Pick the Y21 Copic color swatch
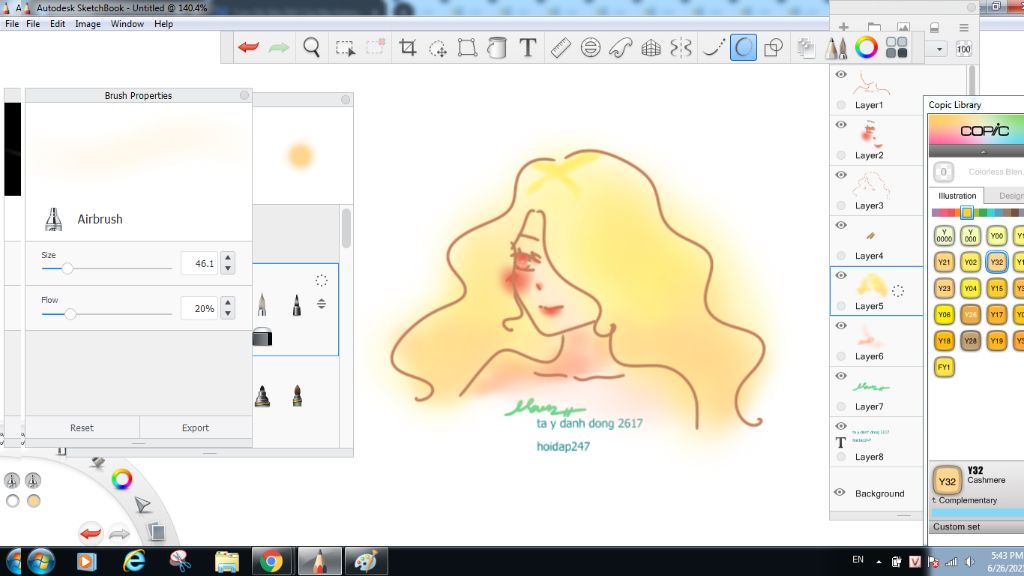 (944, 262)
